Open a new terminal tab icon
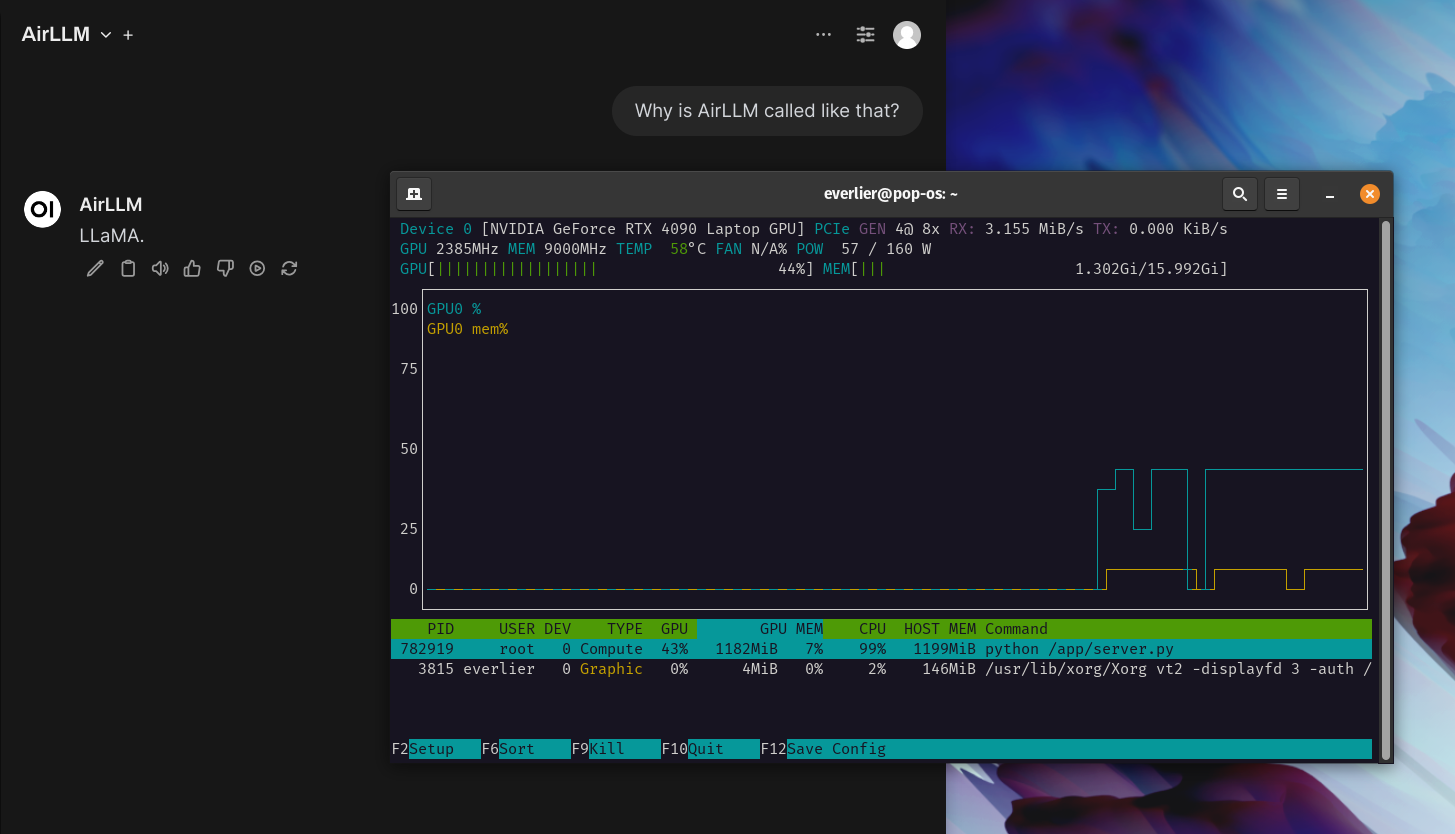Screen dimensions: 1455x834 point(414,194)
